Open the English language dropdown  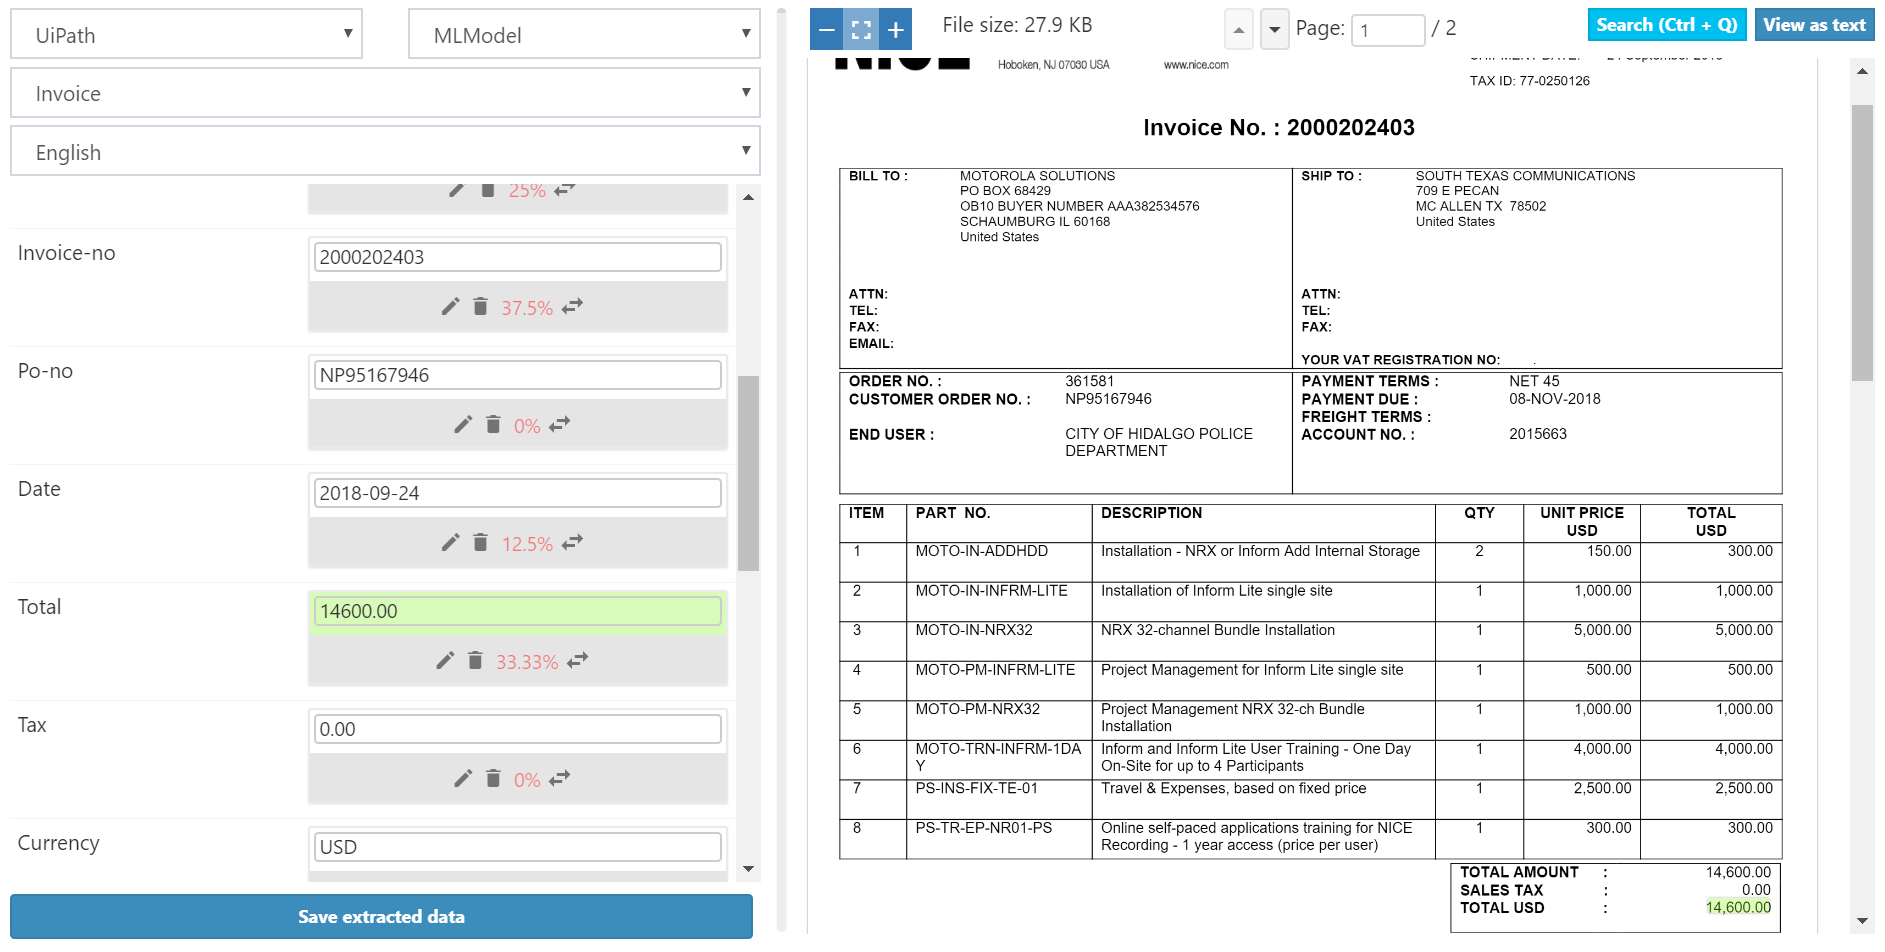pos(385,152)
